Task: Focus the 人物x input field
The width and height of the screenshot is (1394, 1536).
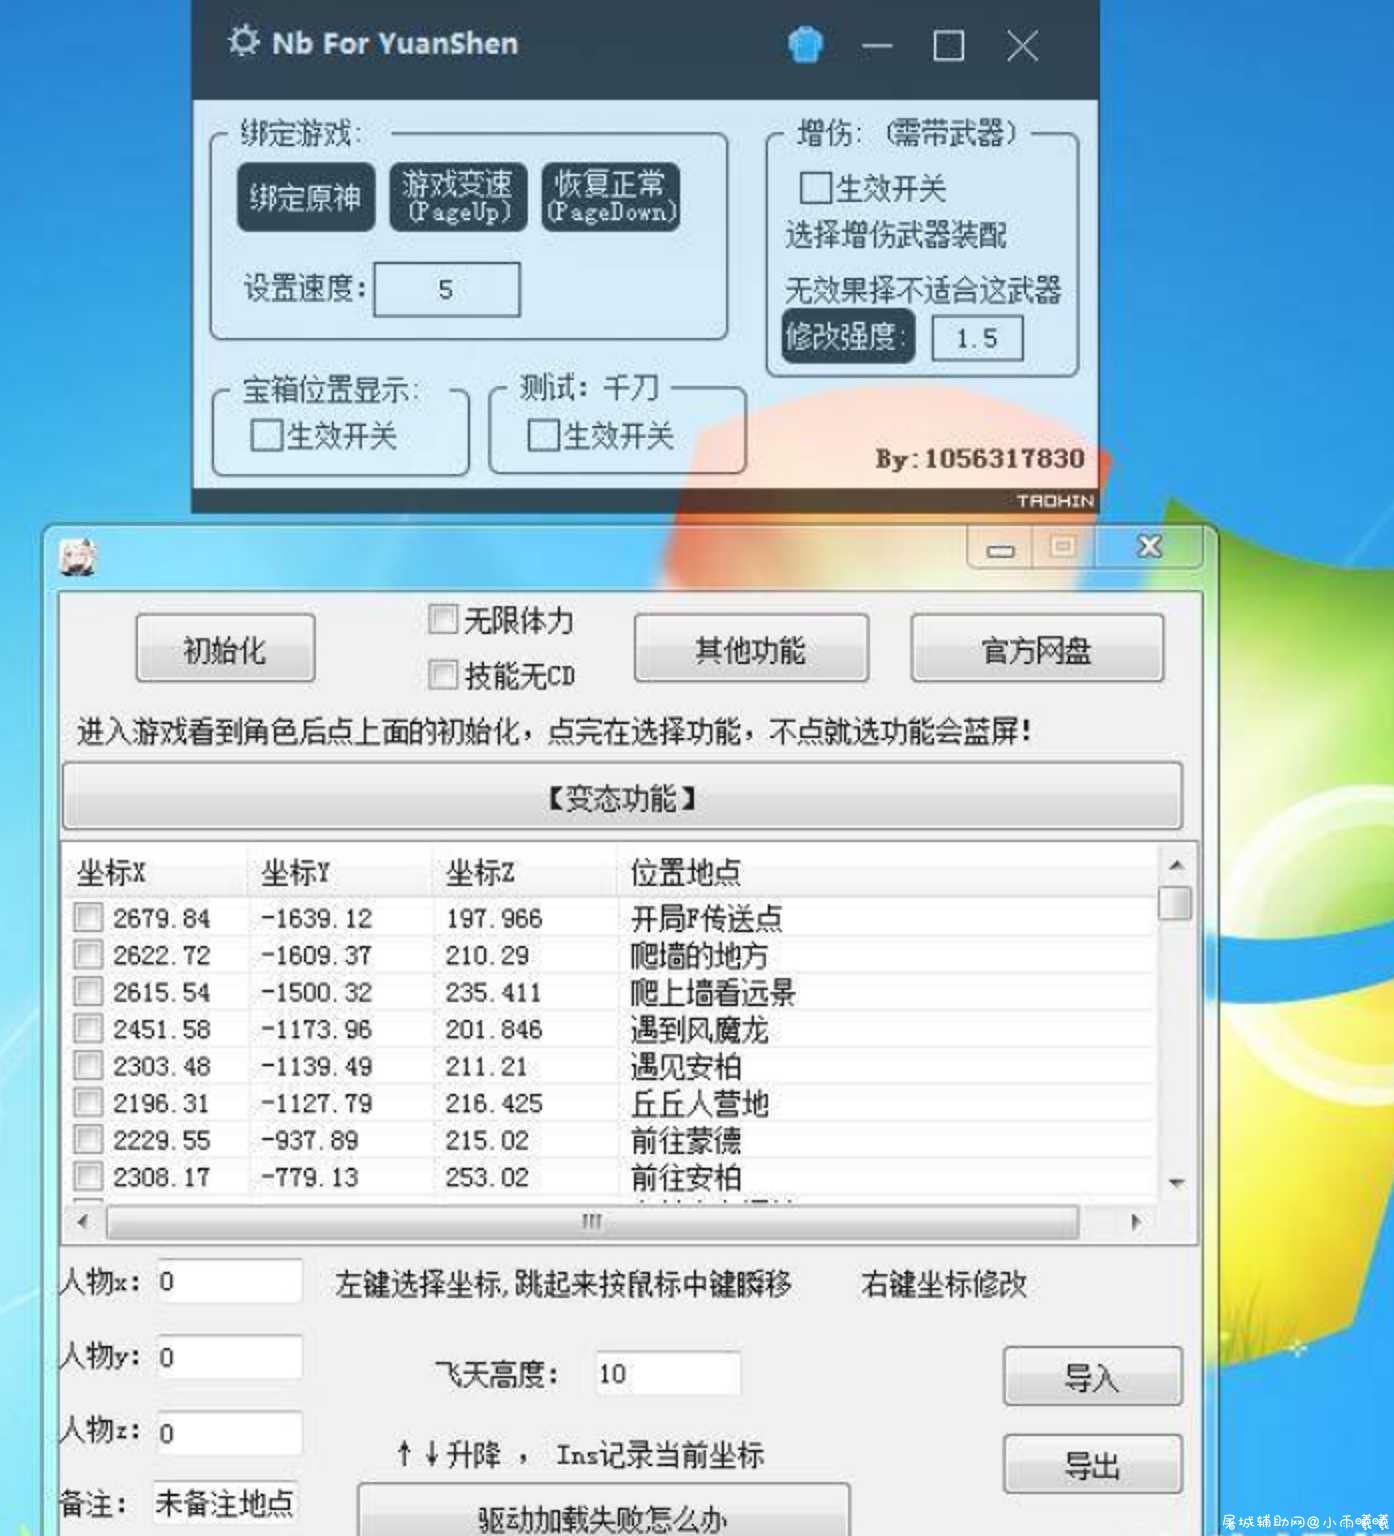Action: [229, 1281]
